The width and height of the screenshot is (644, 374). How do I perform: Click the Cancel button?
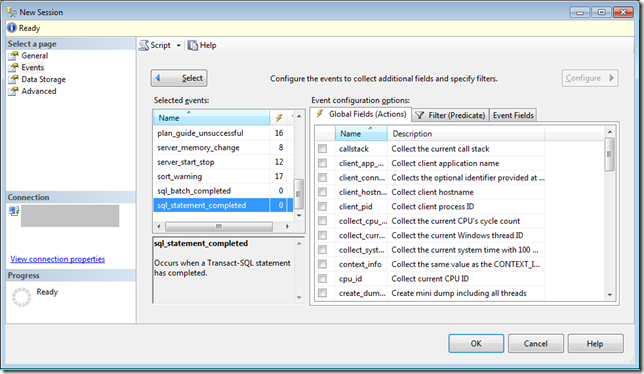536,343
